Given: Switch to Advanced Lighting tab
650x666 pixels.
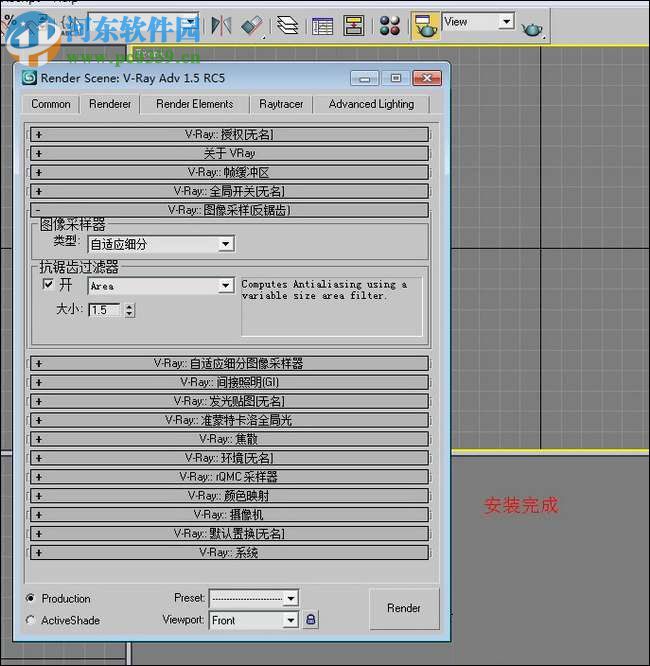Looking at the screenshot, I should point(371,104).
